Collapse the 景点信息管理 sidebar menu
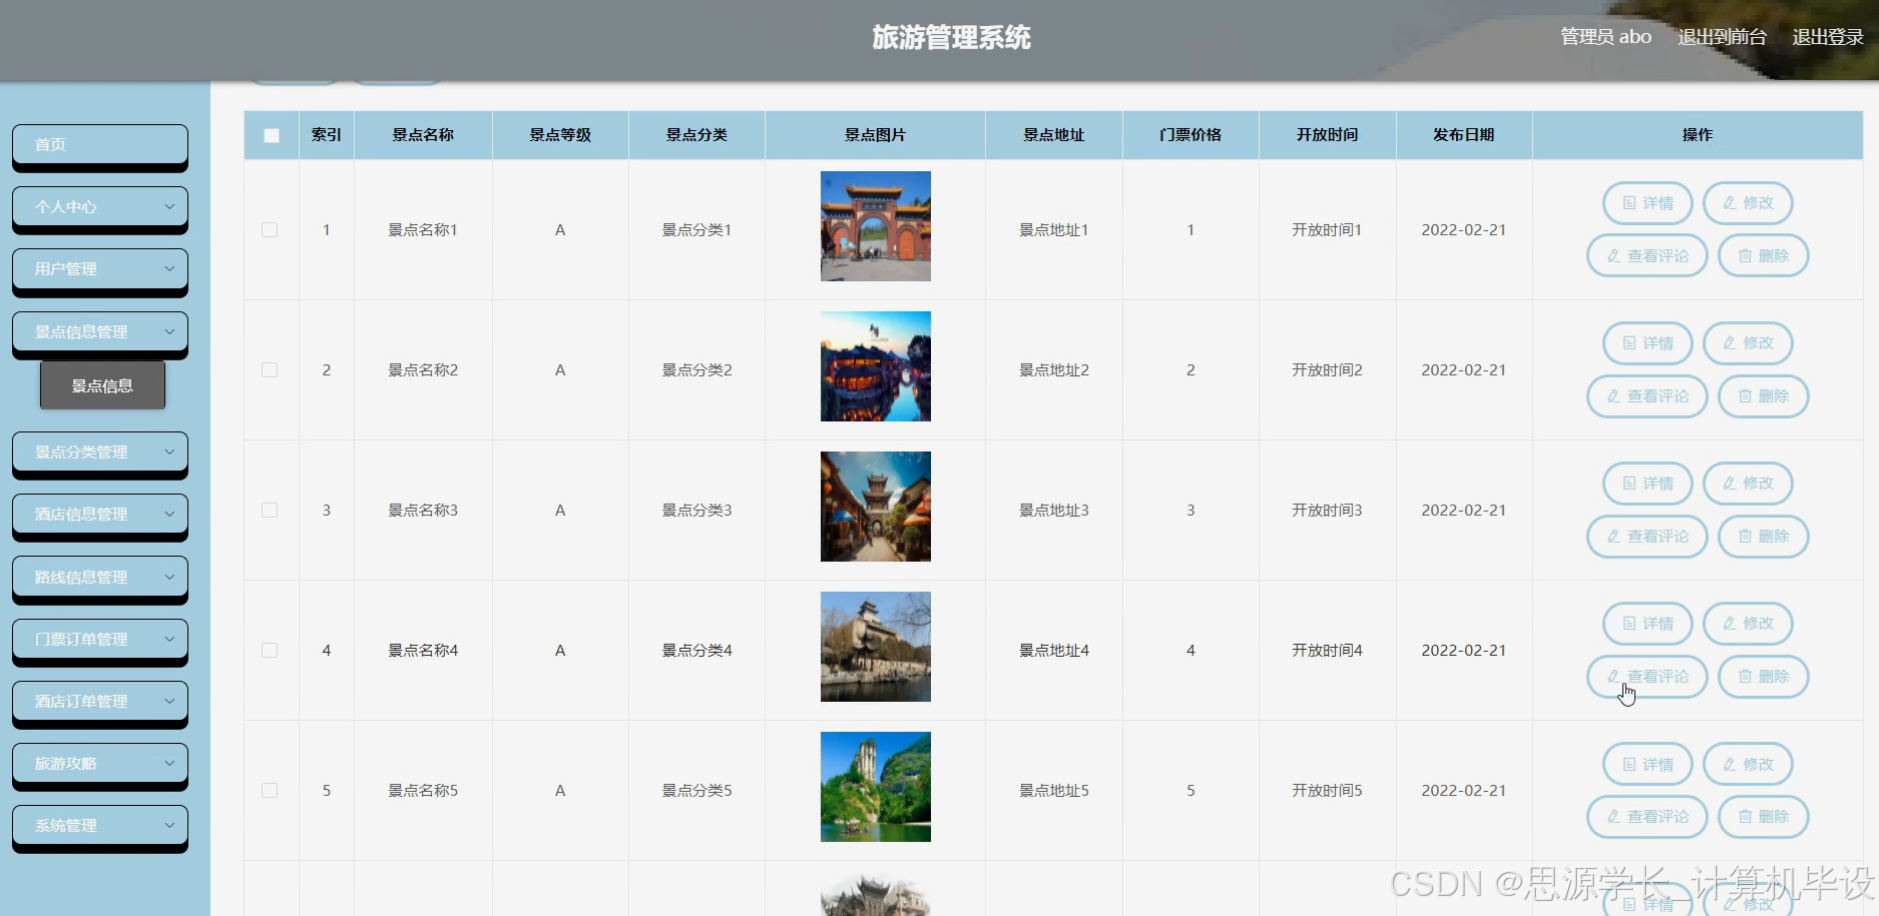 click(100, 332)
